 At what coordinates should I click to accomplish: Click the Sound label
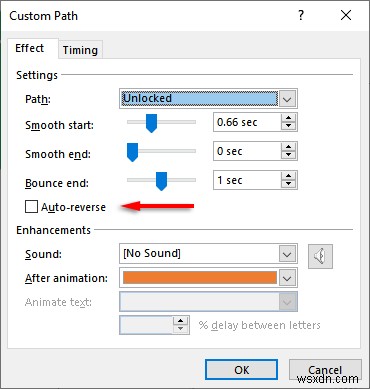(x=43, y=254)
